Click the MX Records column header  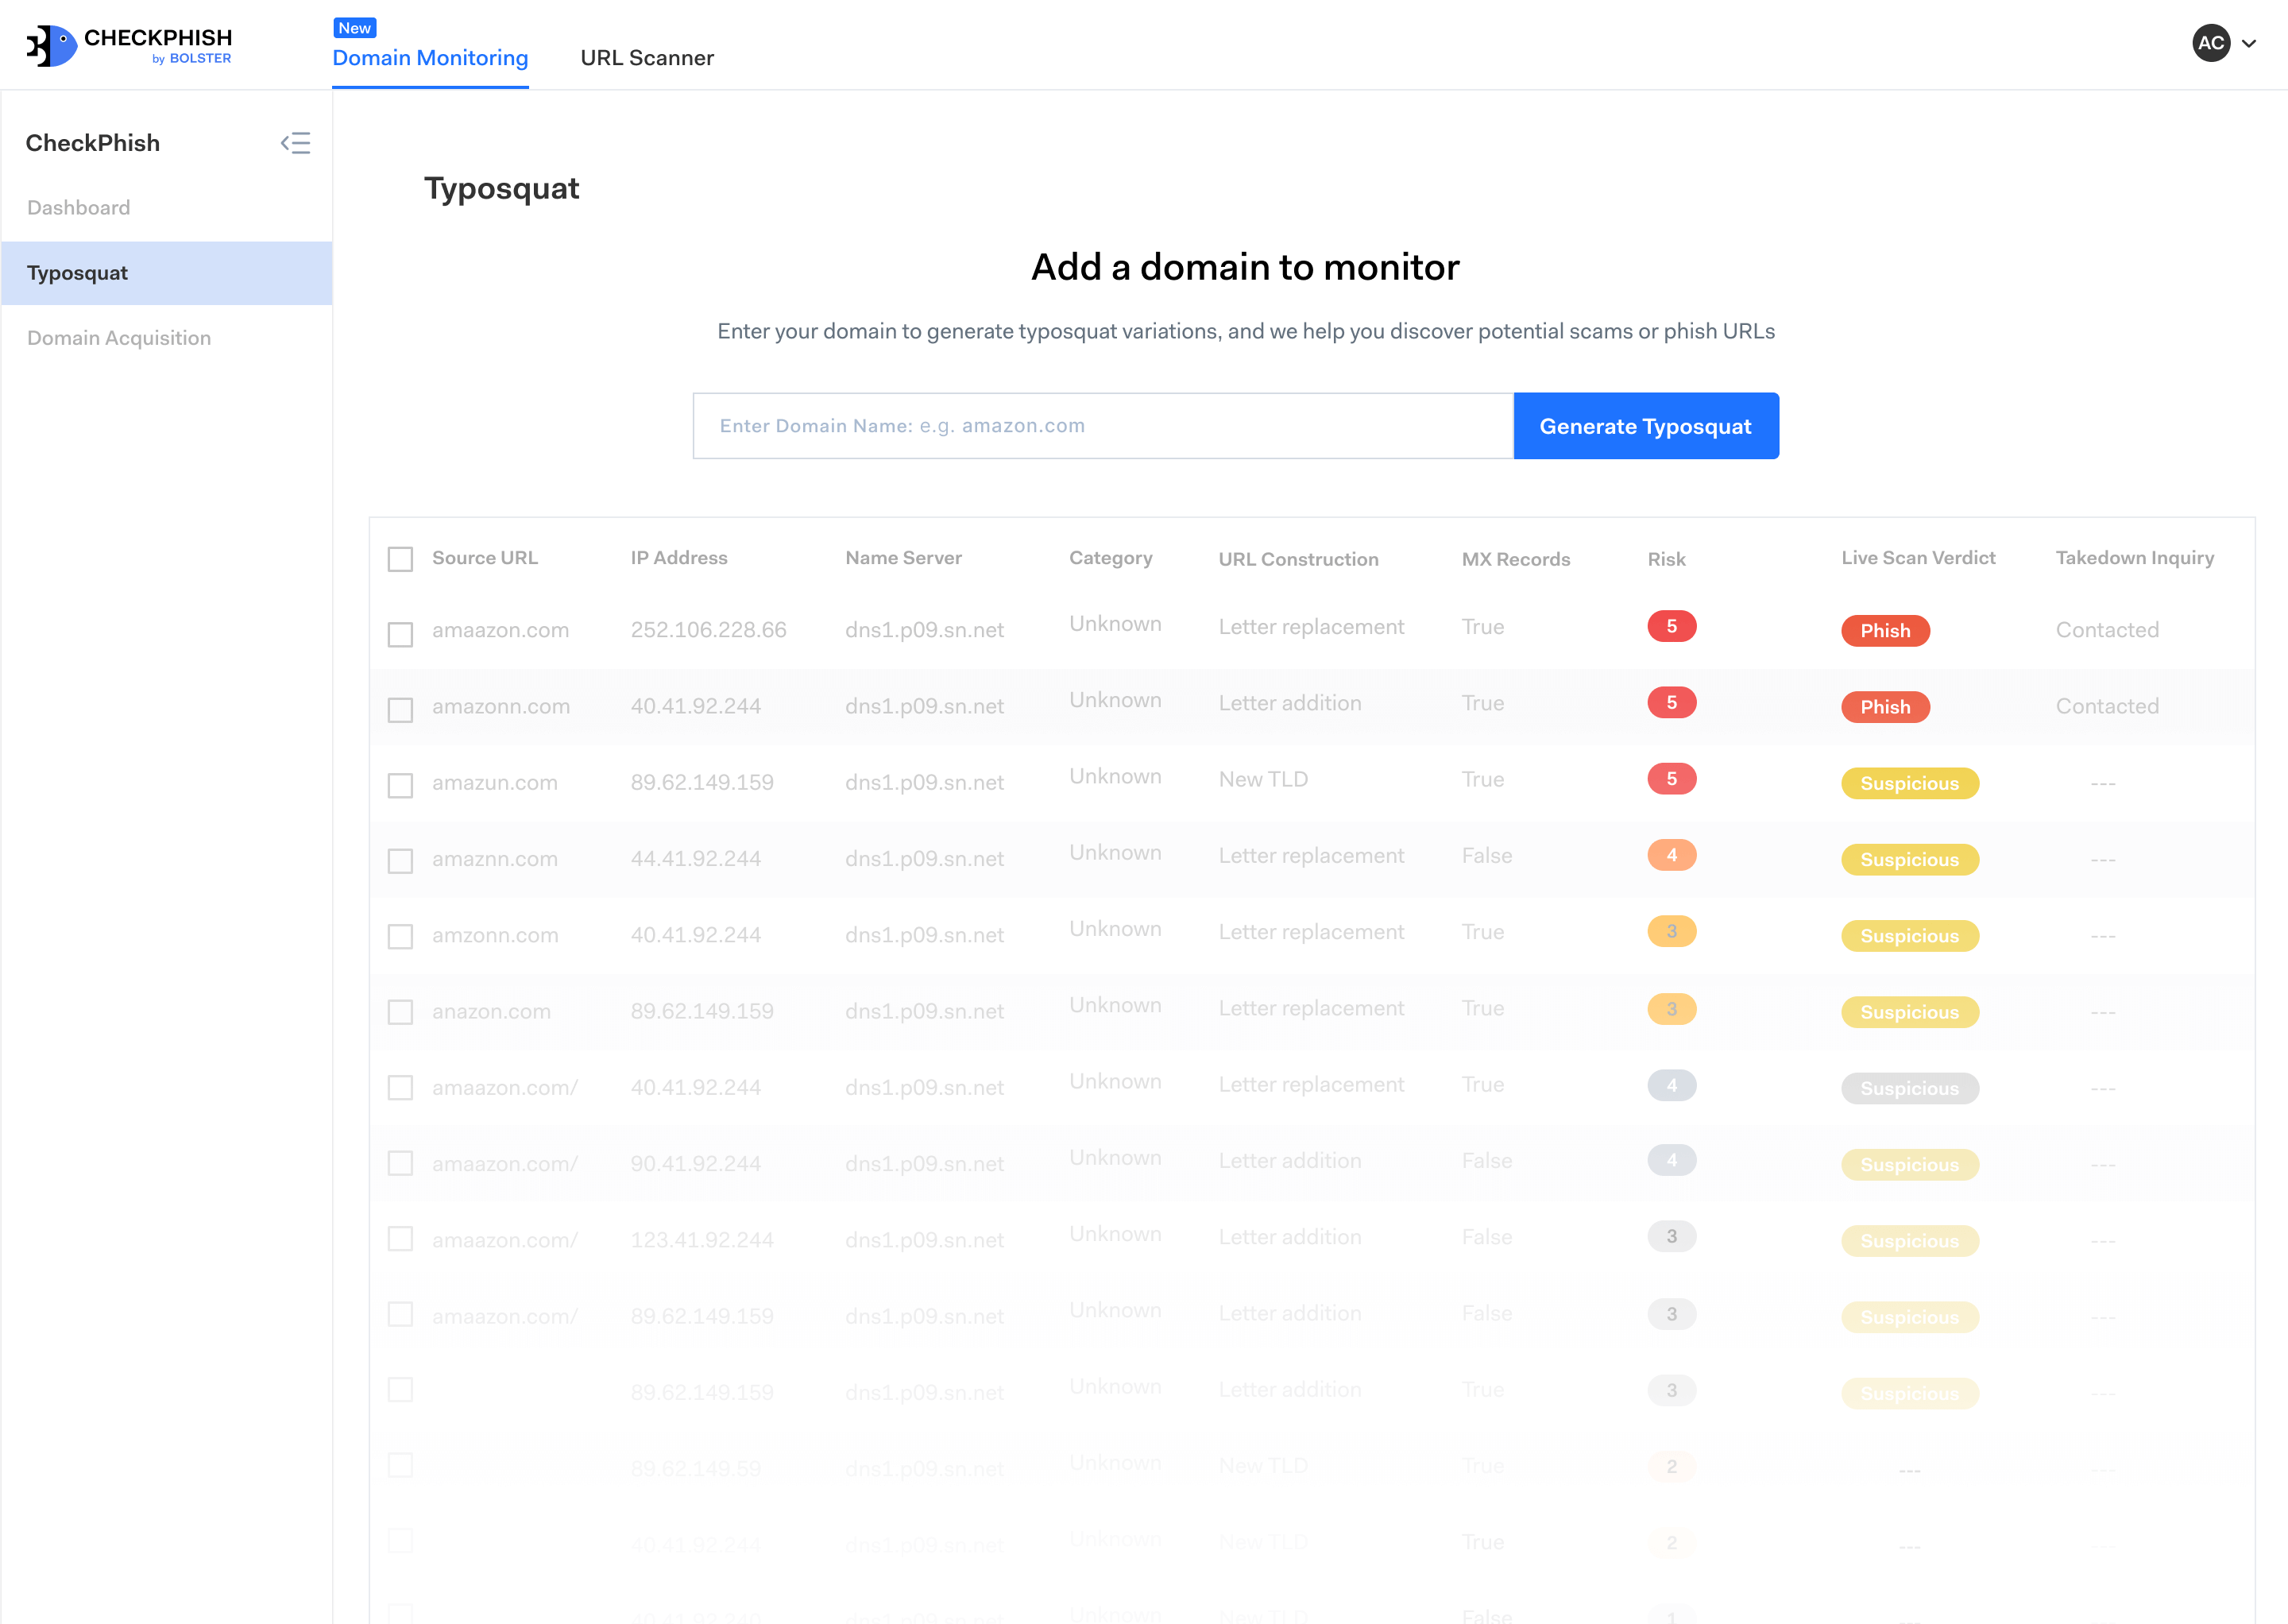tap(1516, 559)
